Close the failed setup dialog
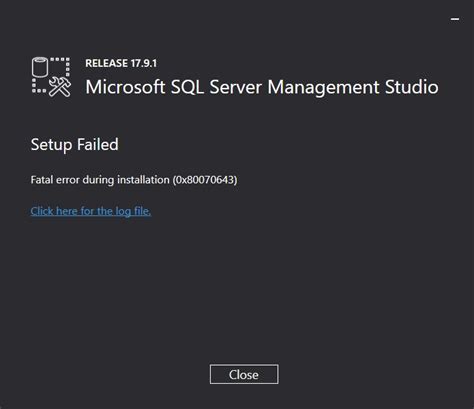The height and width of the screenshot is (409, 474). point(244,374)
